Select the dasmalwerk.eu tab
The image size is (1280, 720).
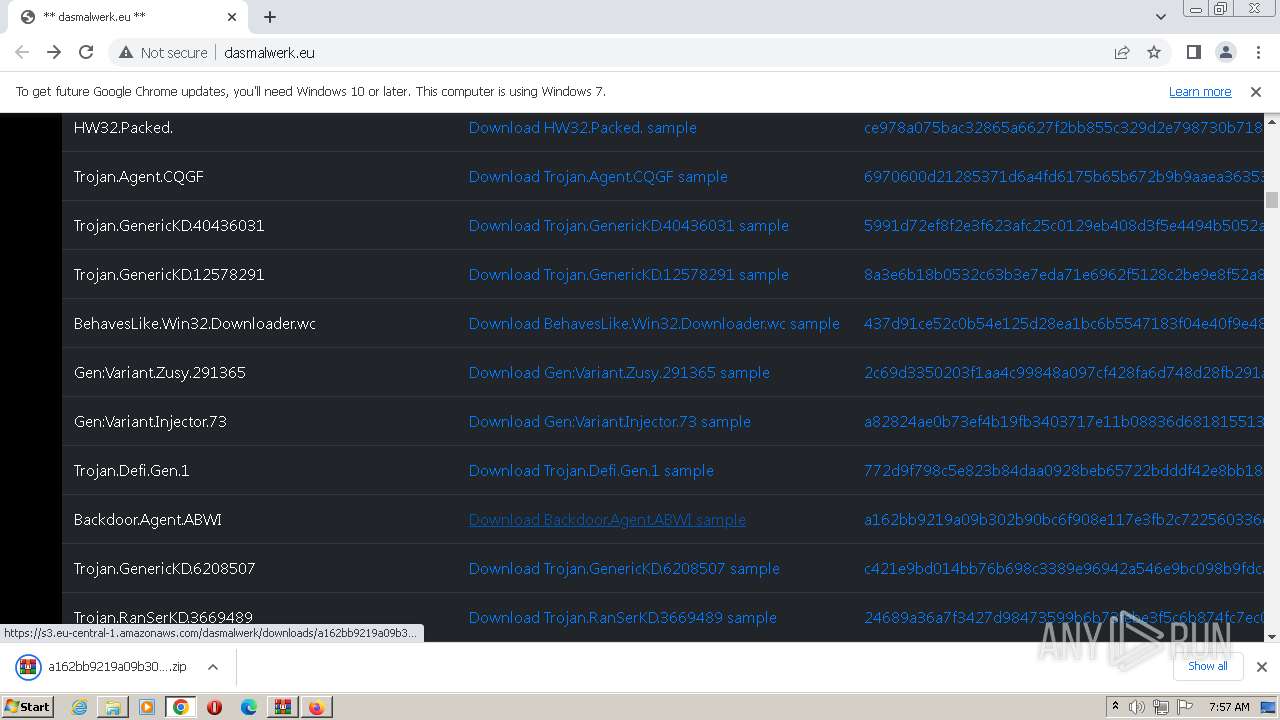(127, 17)
